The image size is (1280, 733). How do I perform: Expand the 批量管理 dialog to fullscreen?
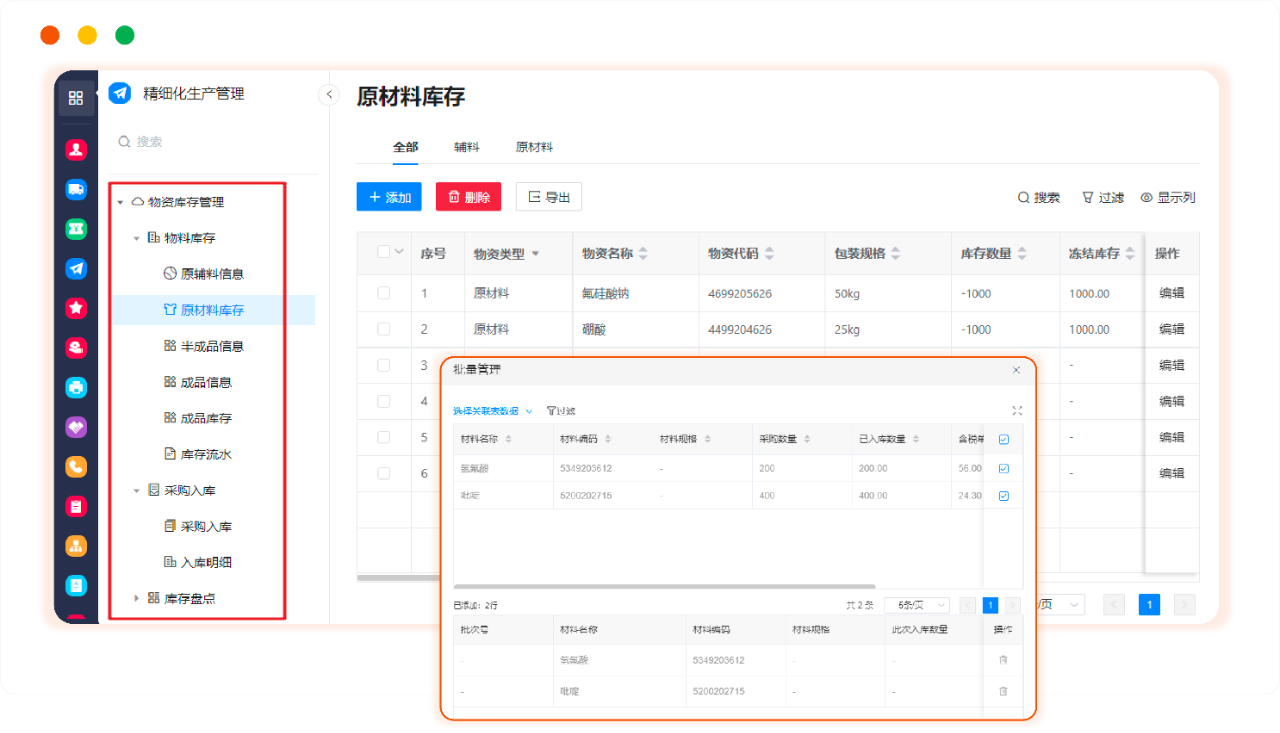click(1017, 411)
